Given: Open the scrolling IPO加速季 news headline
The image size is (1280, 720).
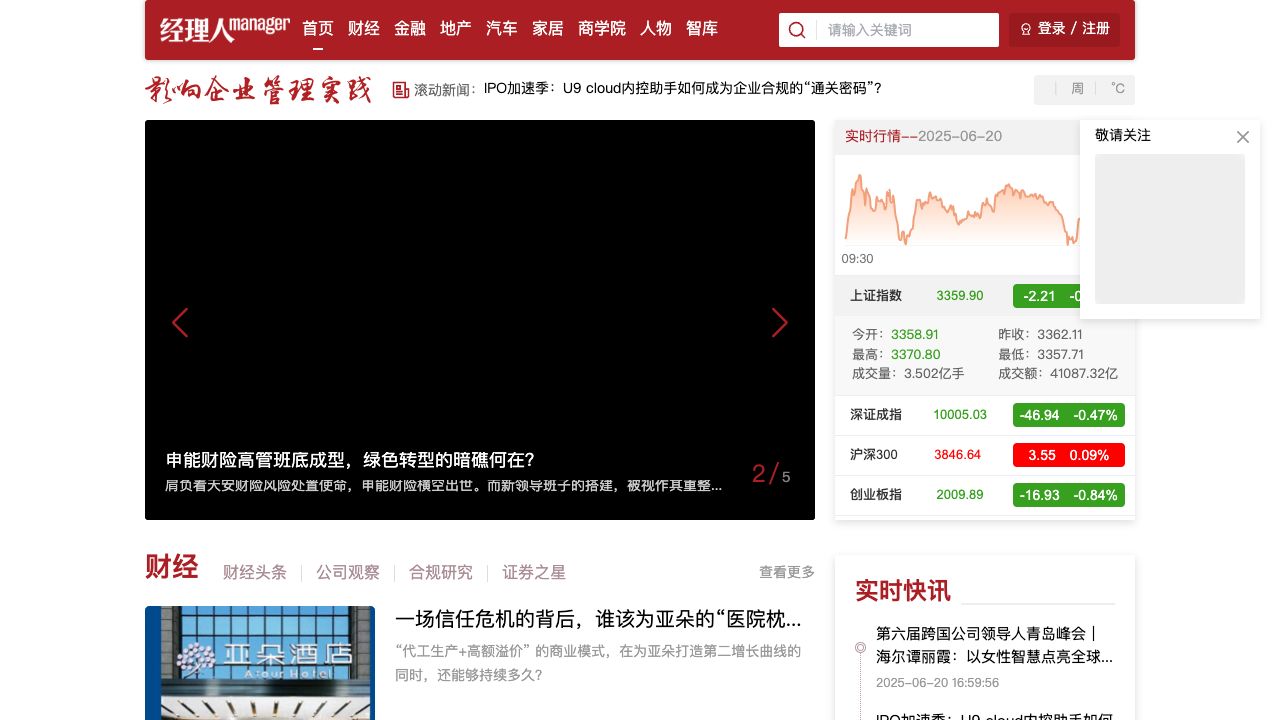Looking at the screenshot, I should pyautogui.click(x=682, y=89).
